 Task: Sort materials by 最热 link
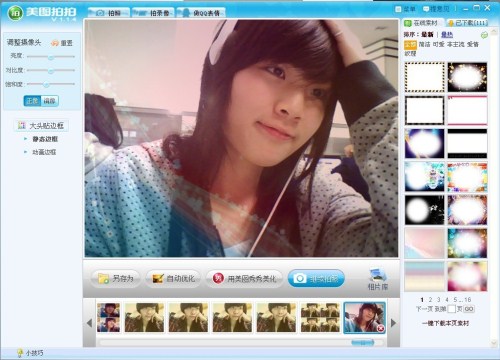coord(447,34)
